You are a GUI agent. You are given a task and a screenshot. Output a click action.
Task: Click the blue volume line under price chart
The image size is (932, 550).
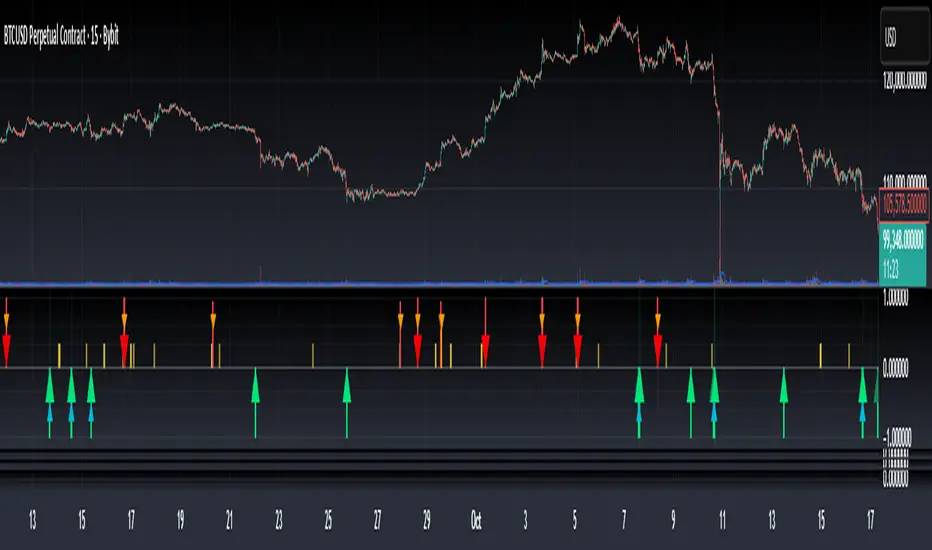[x=439, y=284]
